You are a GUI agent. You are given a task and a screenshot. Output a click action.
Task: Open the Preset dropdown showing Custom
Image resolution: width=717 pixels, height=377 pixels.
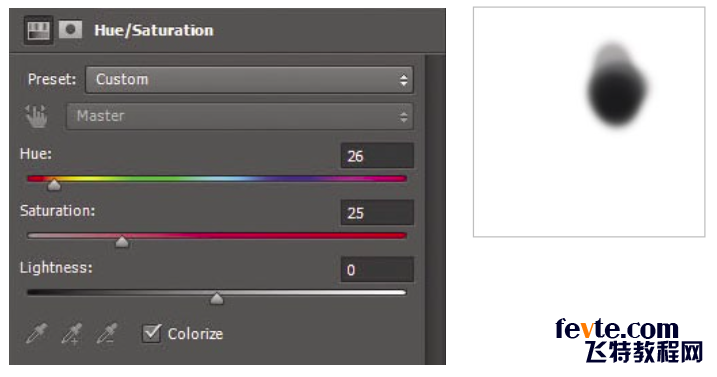(x=249, y=80)
